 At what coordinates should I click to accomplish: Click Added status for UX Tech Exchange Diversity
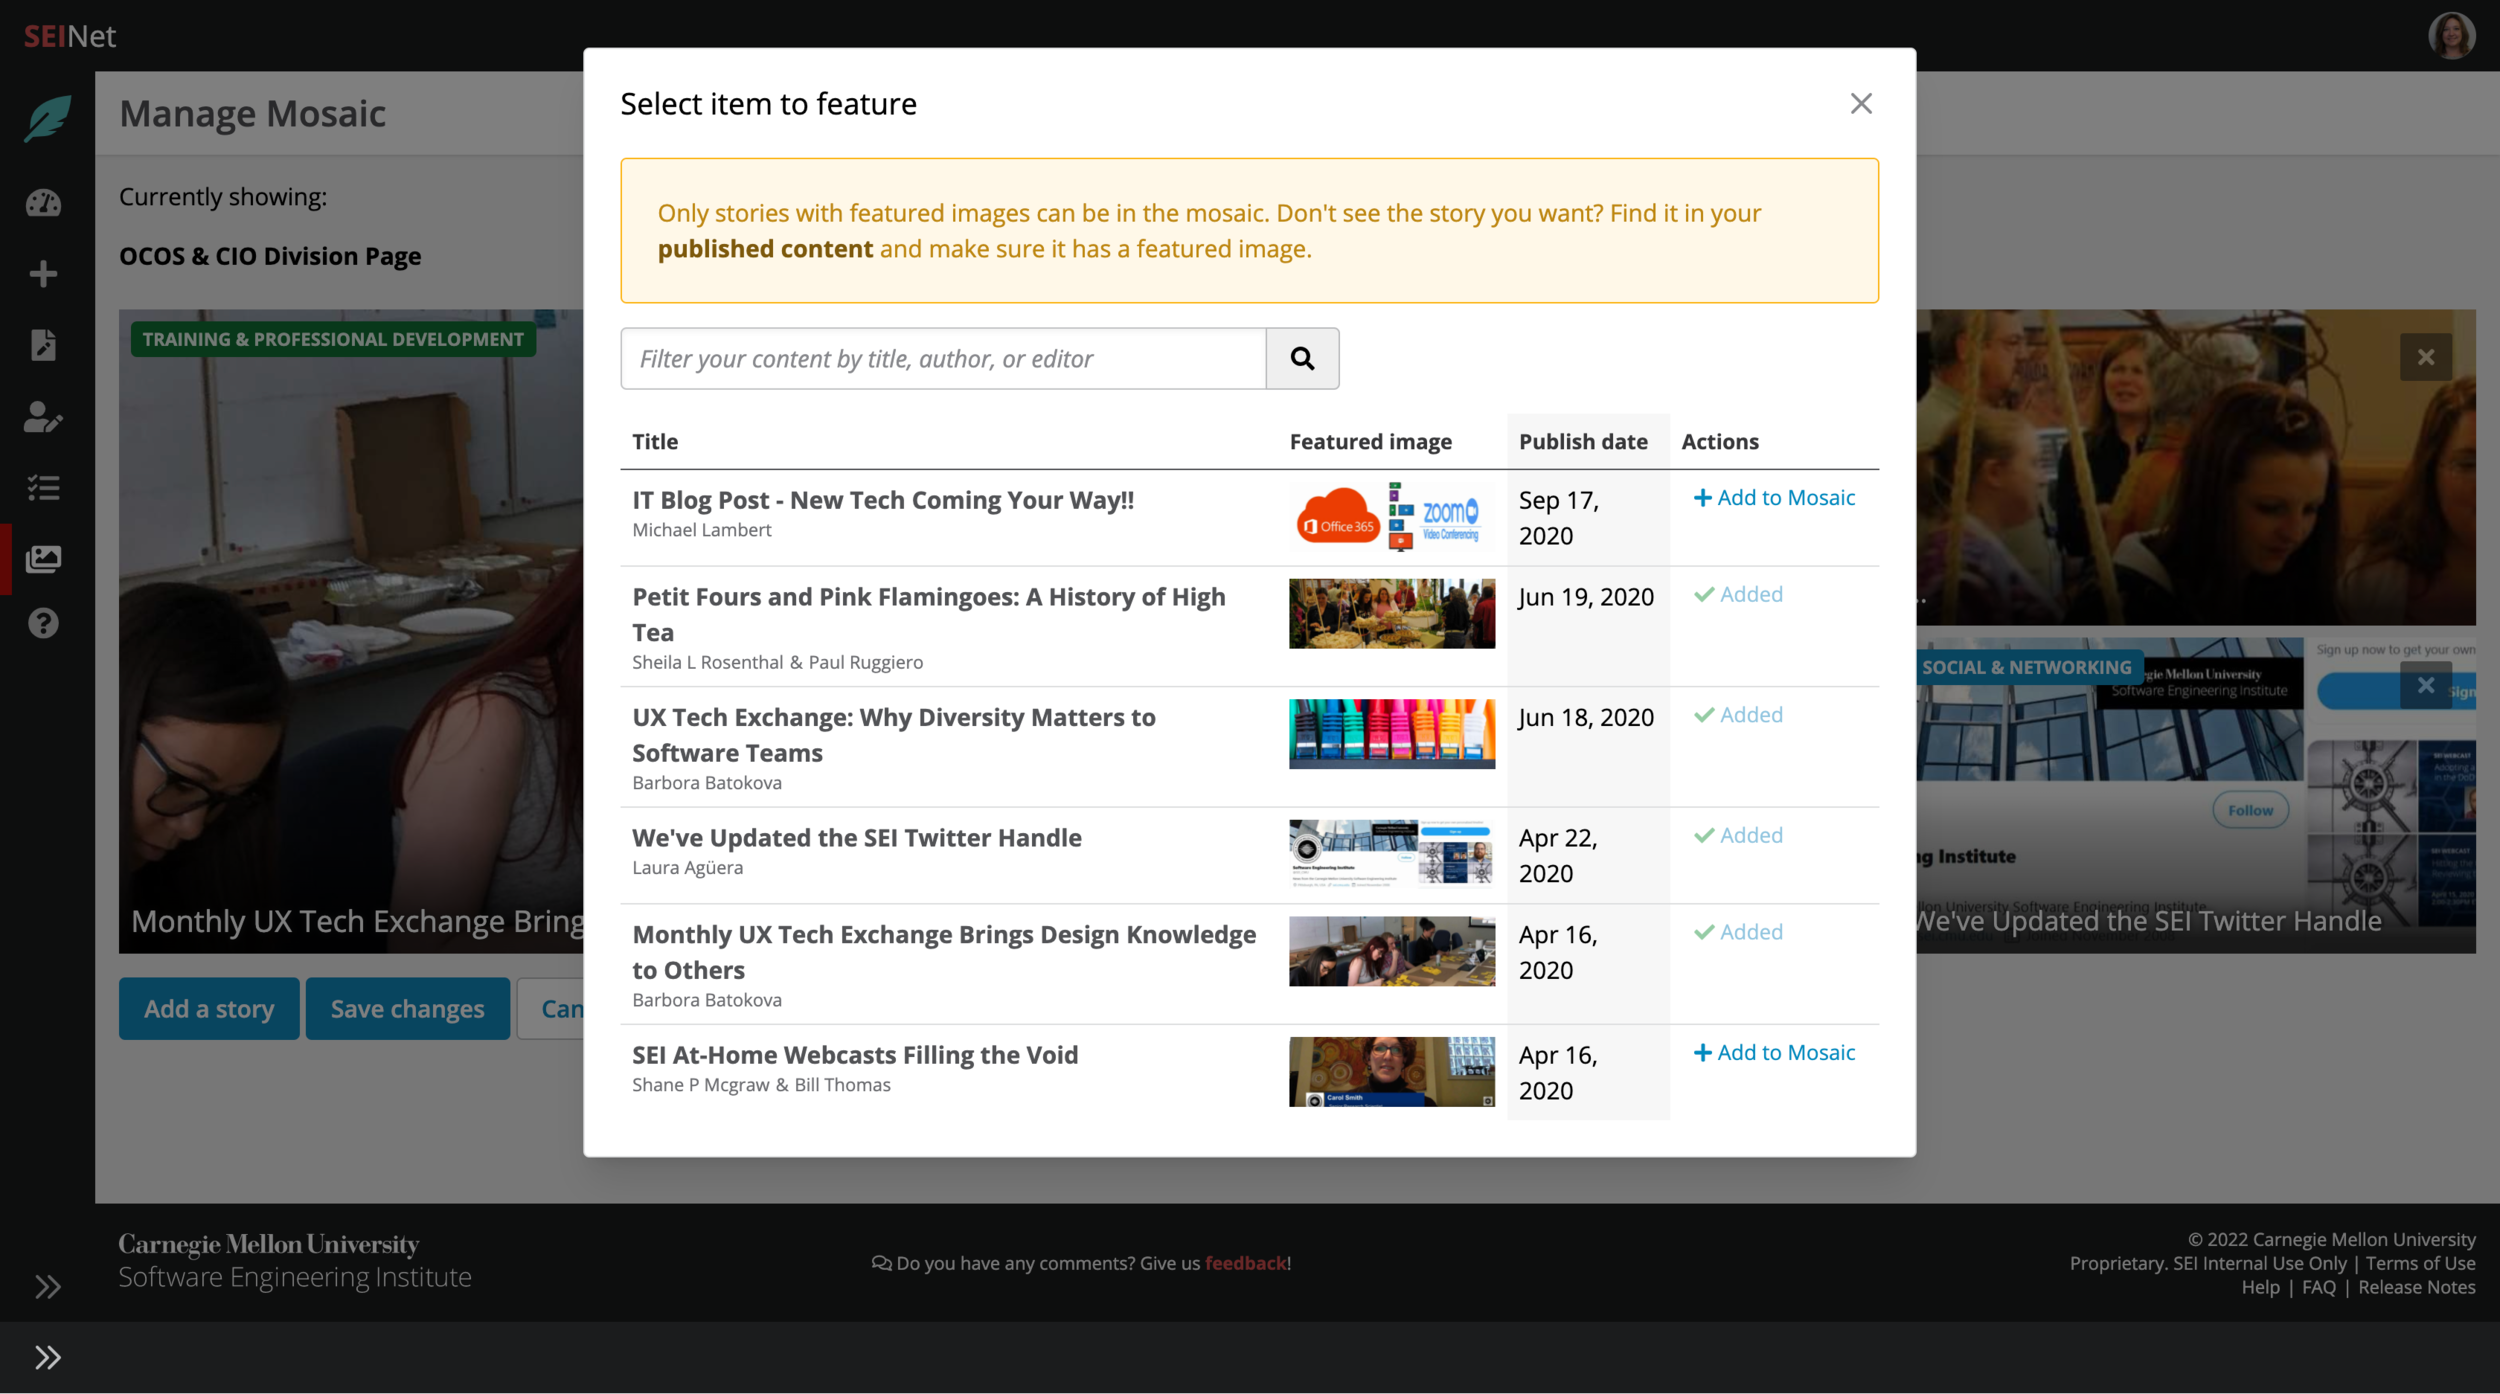[1738, 715]
